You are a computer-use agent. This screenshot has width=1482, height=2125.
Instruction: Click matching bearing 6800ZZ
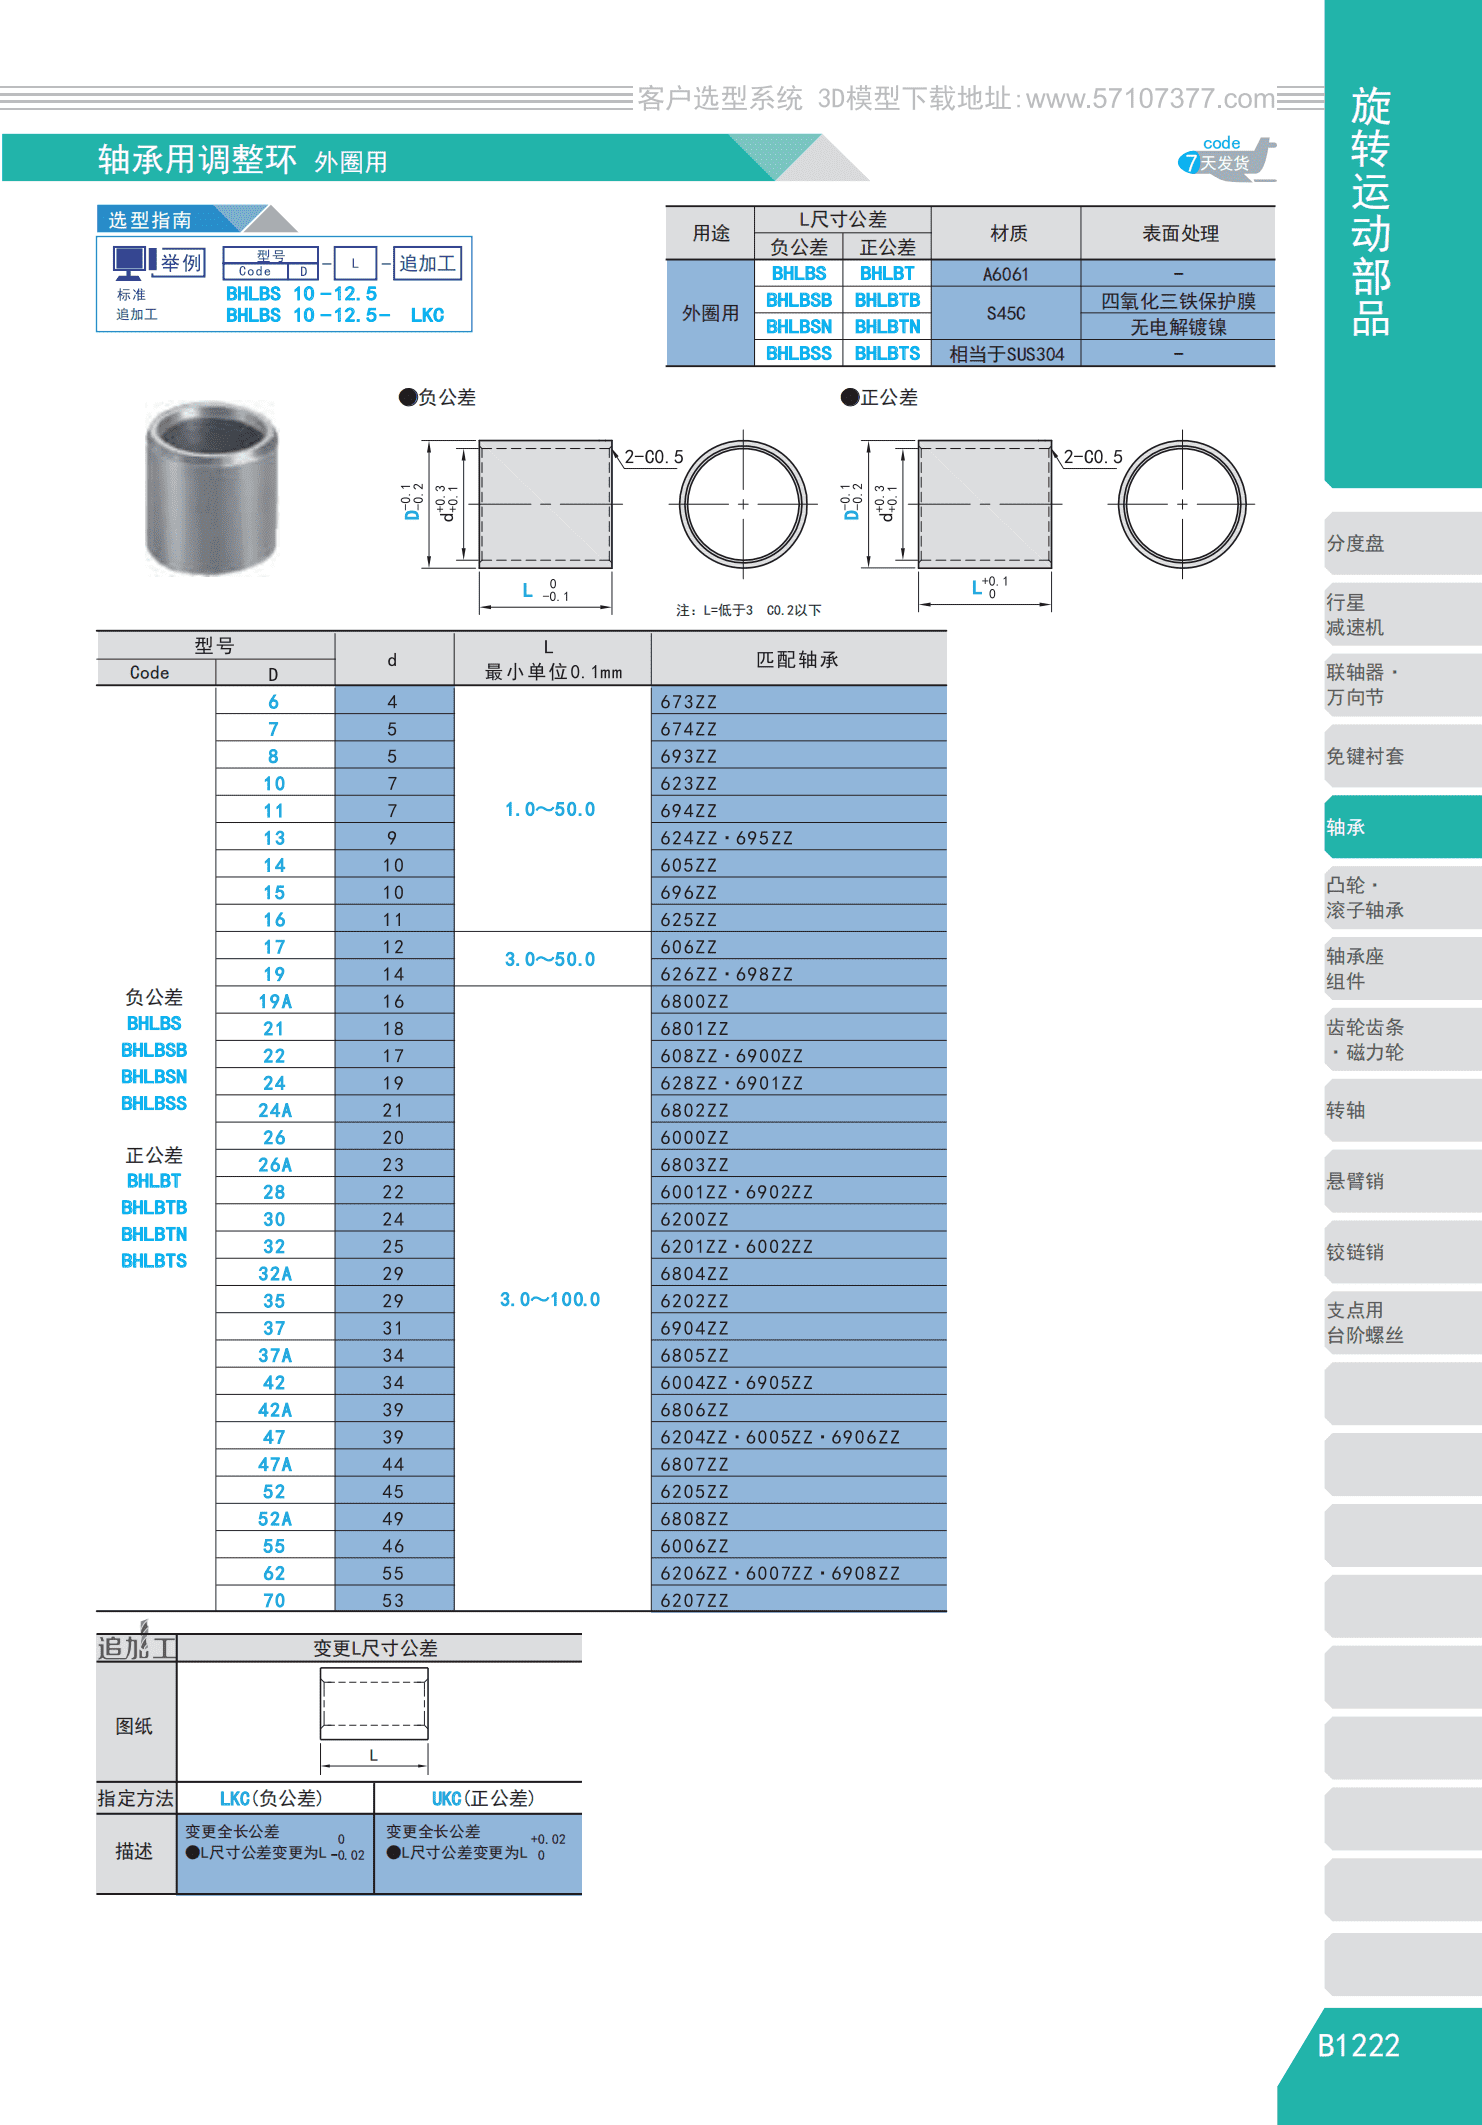(798, 1001)
